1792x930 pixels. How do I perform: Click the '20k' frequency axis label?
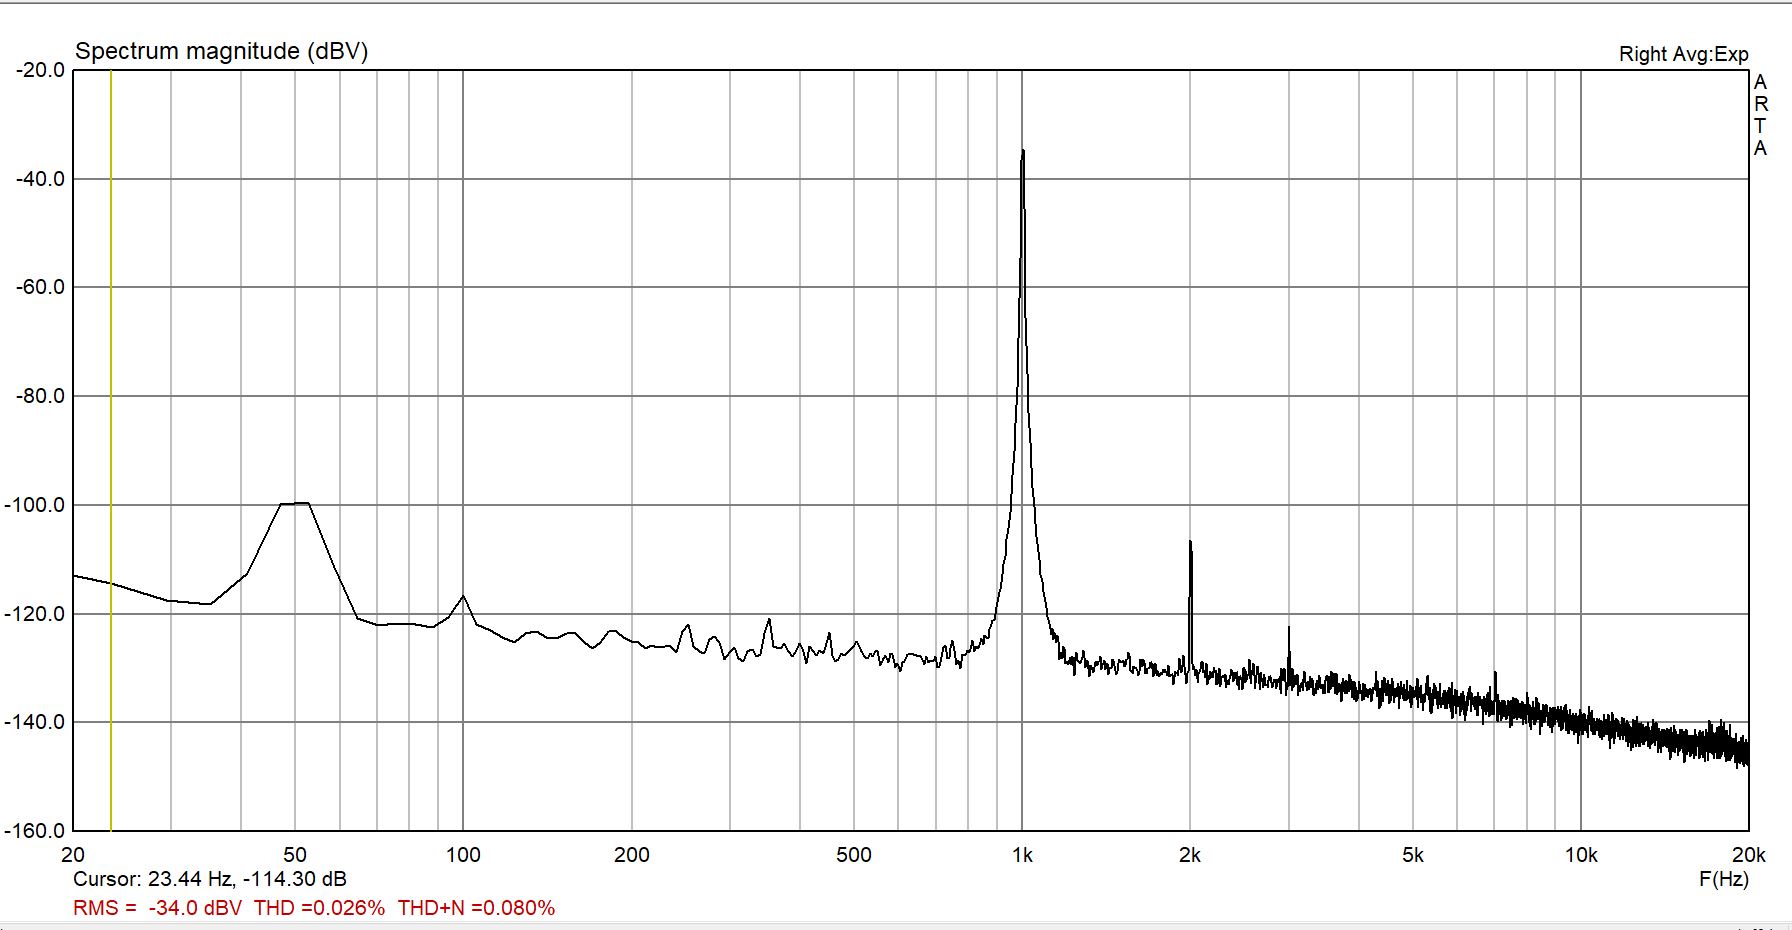[x=1749, y=855]
